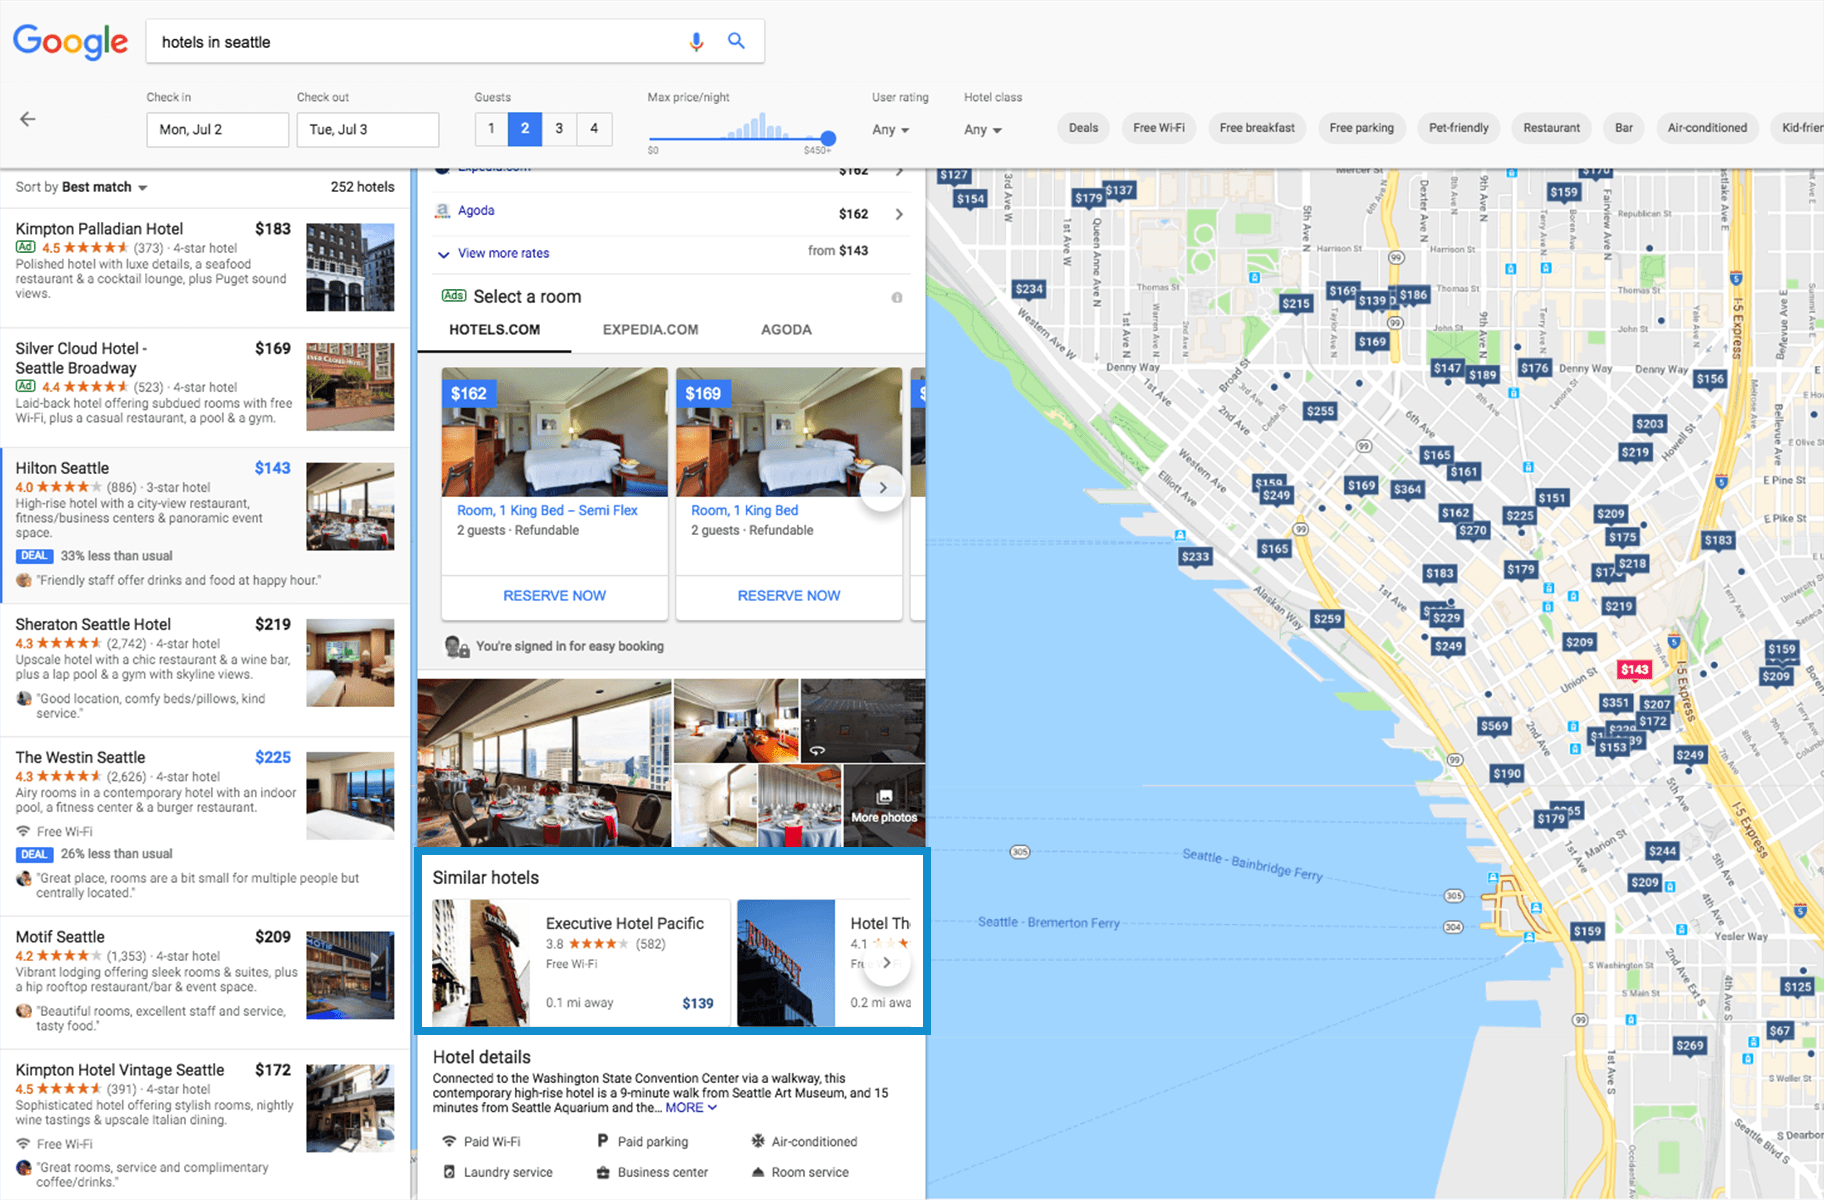Open the Hotel class Any dropdown
Viewport: 1824px width, 1200px height.
982,130
